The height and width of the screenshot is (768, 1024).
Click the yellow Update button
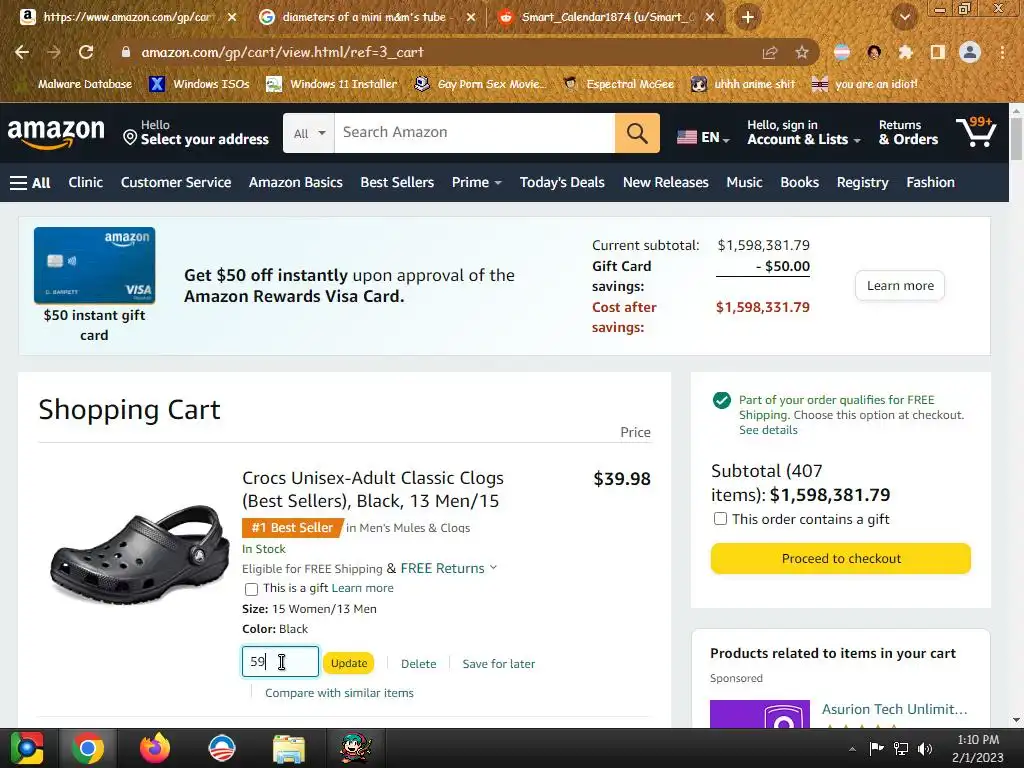pos(349,663)
